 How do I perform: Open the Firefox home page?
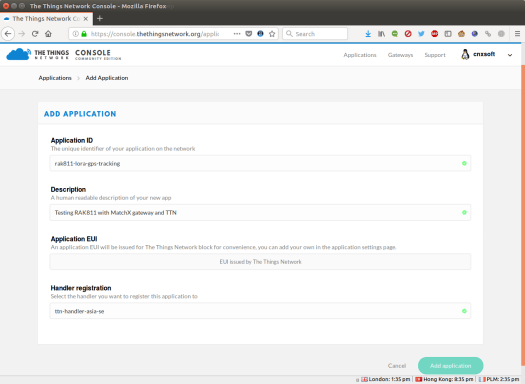(49, 34)
